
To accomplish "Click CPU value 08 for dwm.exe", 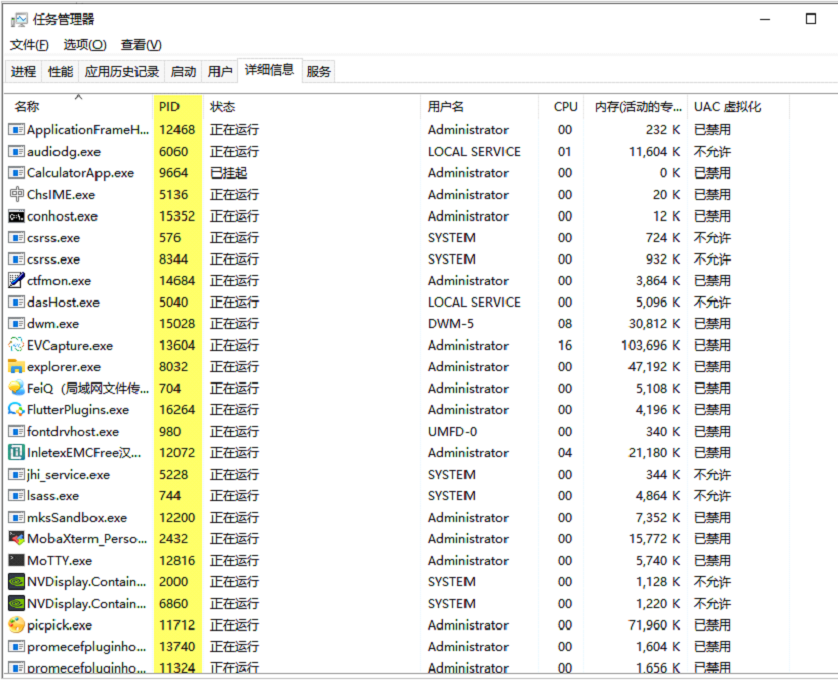I will [x=565, y=324].
